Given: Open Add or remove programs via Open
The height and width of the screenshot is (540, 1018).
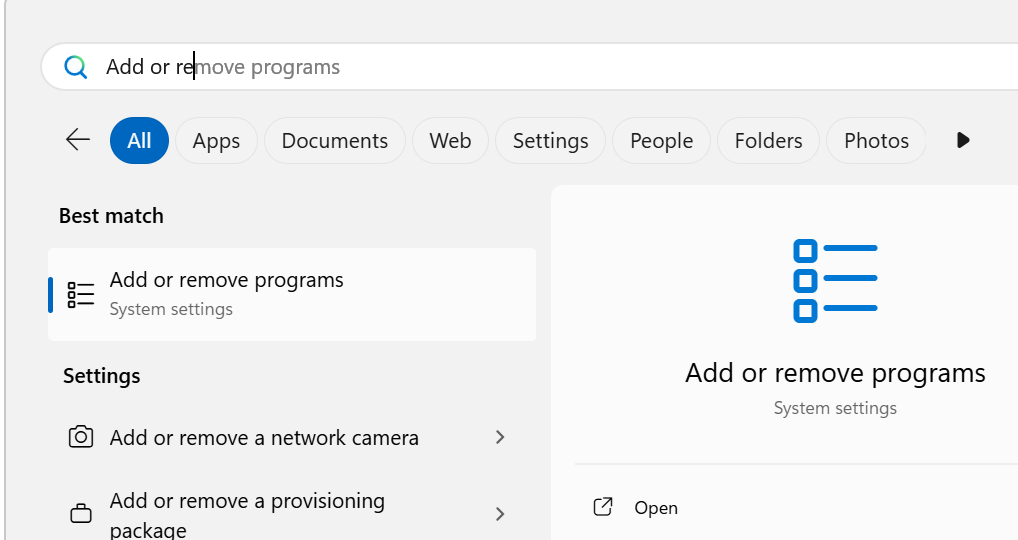Looking at the screenshot, I should 655,508.
